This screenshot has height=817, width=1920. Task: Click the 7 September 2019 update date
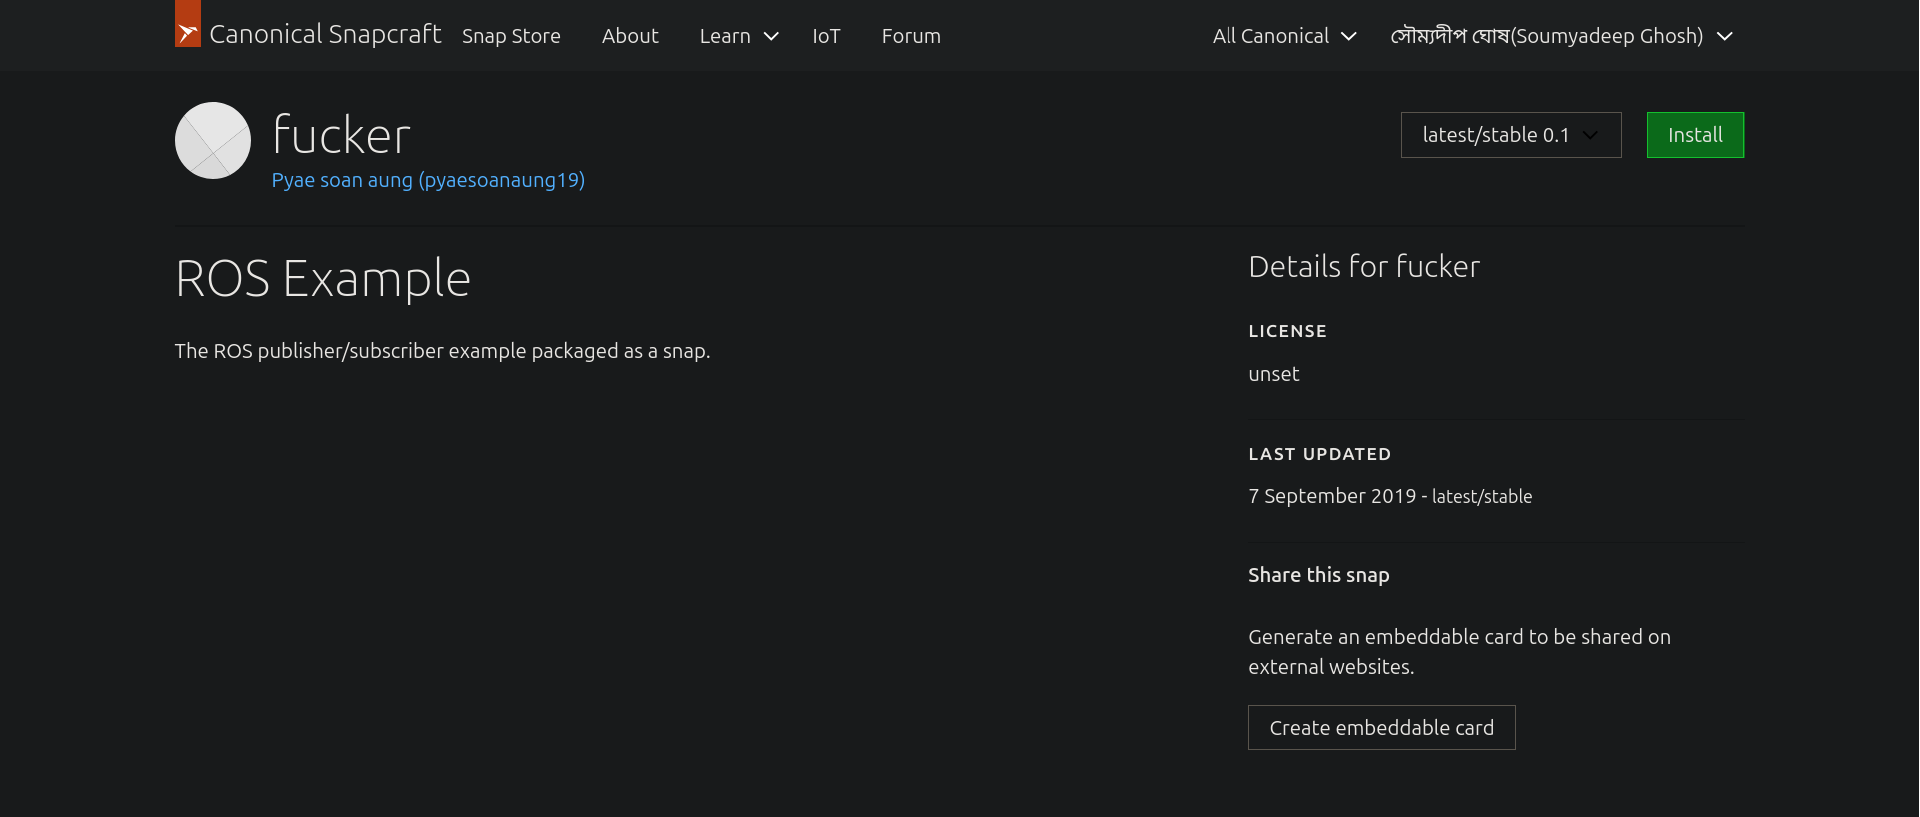1332,497
